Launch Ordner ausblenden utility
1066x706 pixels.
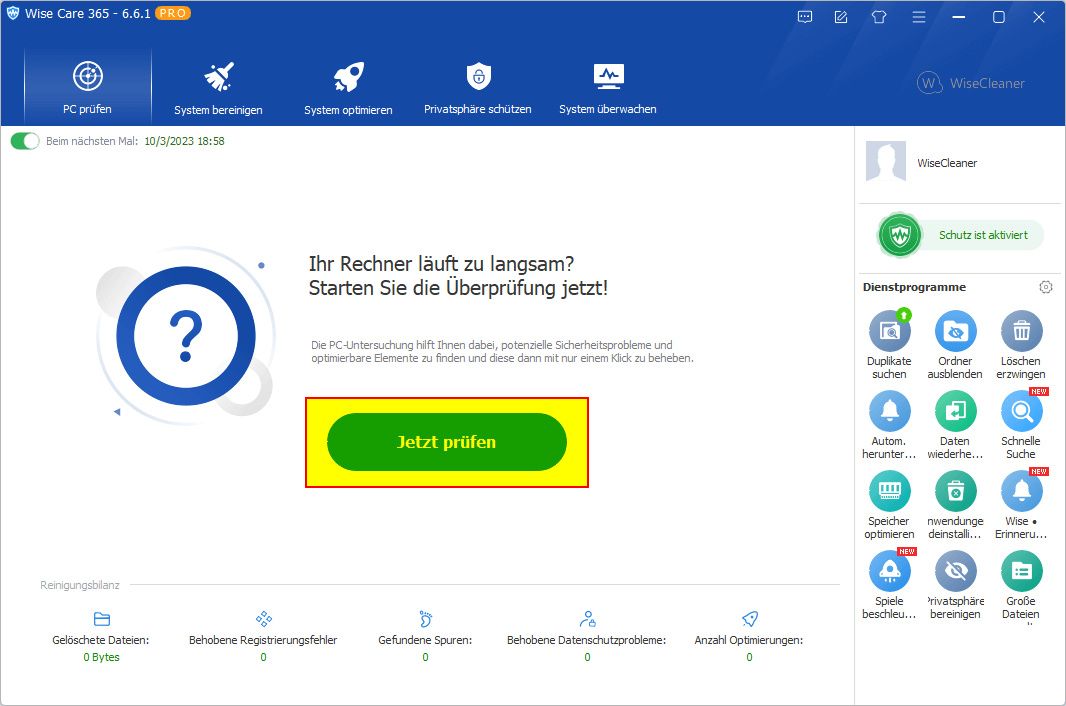[955, 344]
